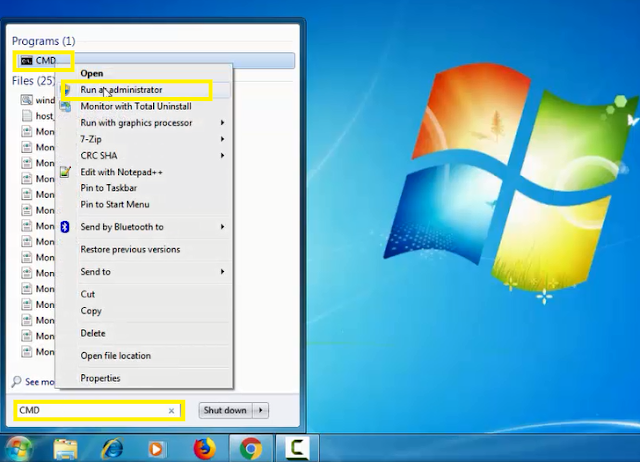The image size is (640, 462).
Task: Click the shield icon beside Run as administrator
Action: [x=67, y=90]
